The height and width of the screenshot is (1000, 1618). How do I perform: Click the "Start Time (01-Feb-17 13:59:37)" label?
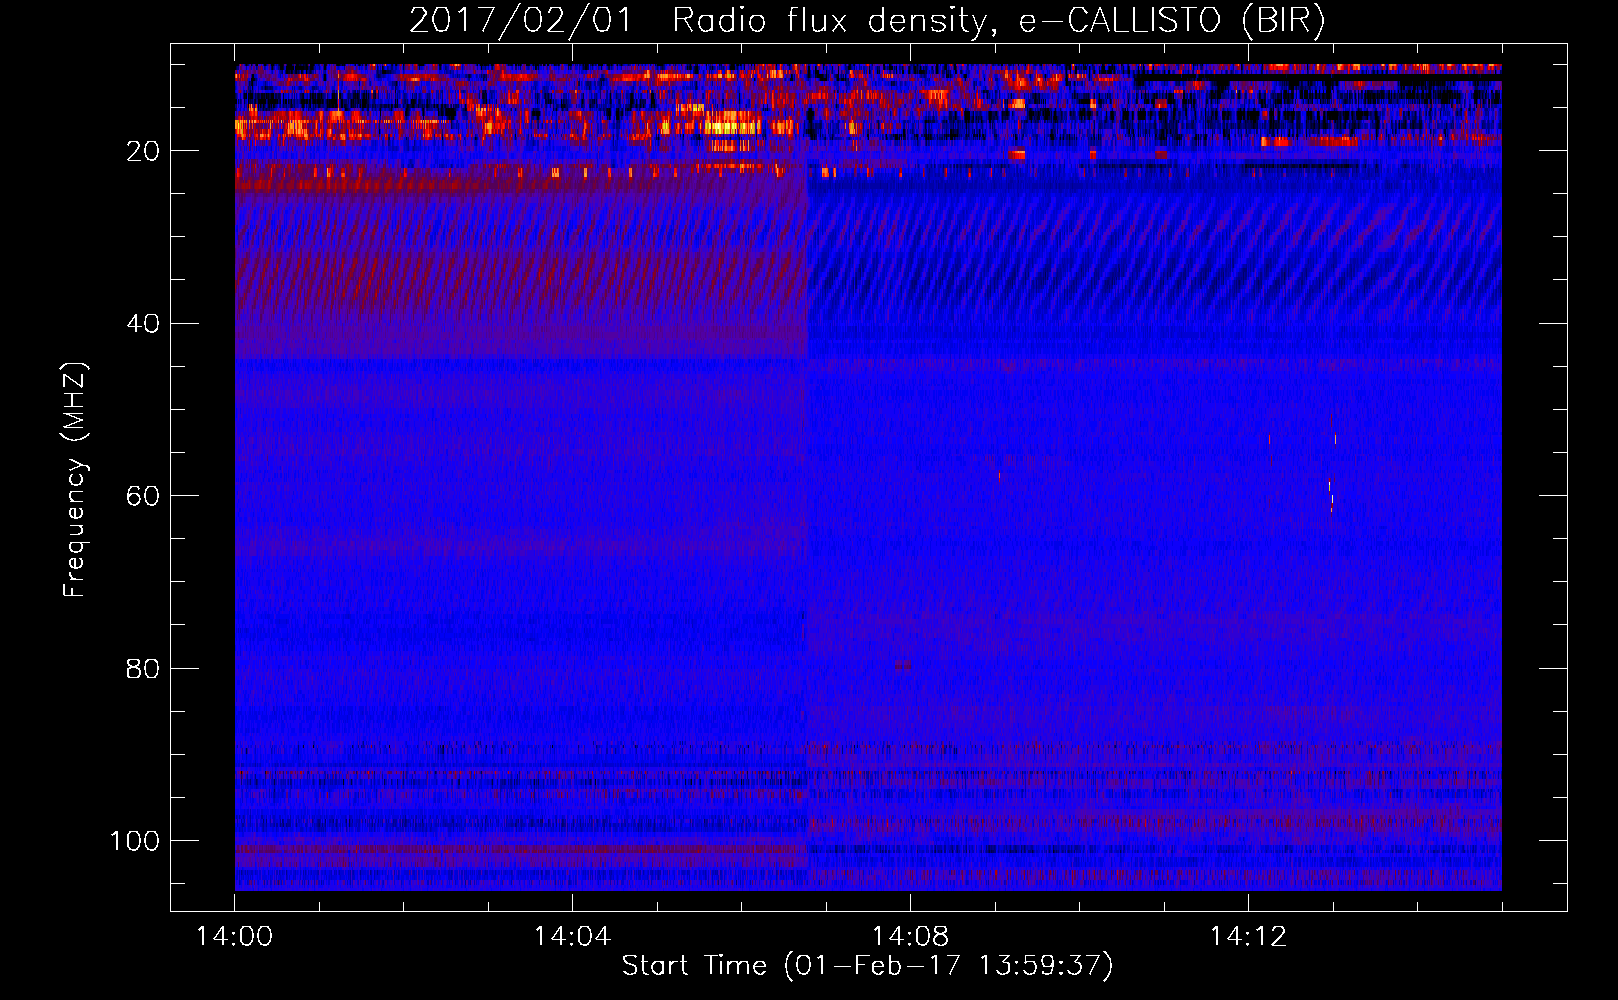point(867,966)
